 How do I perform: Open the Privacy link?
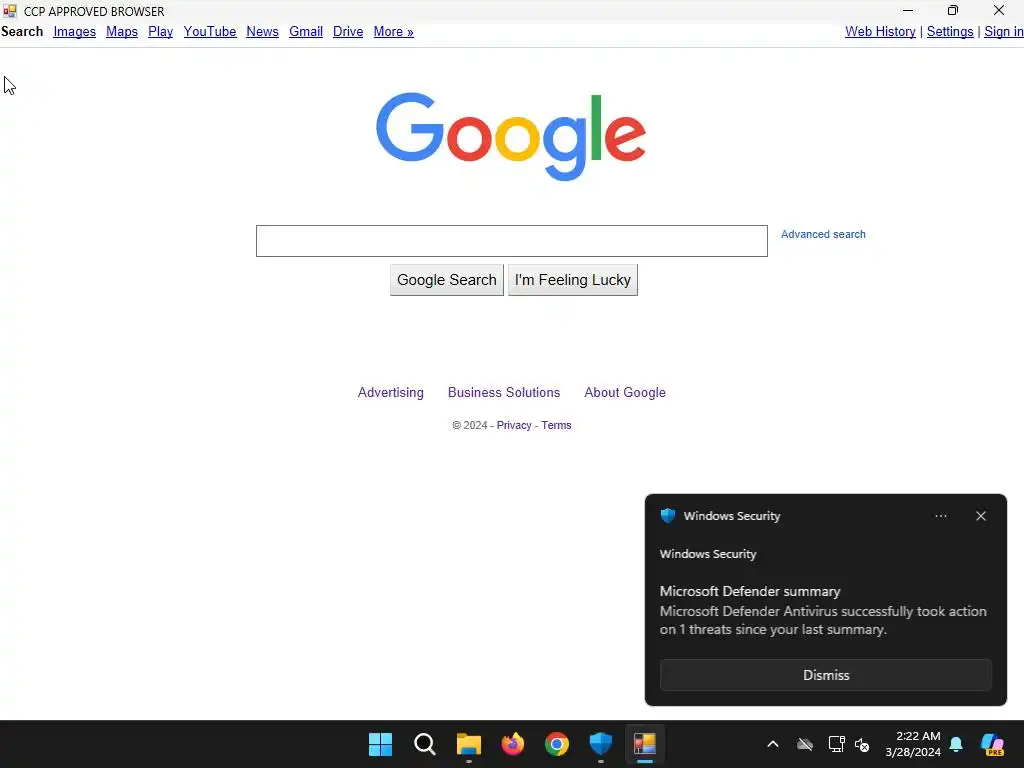tap(514, 425)
